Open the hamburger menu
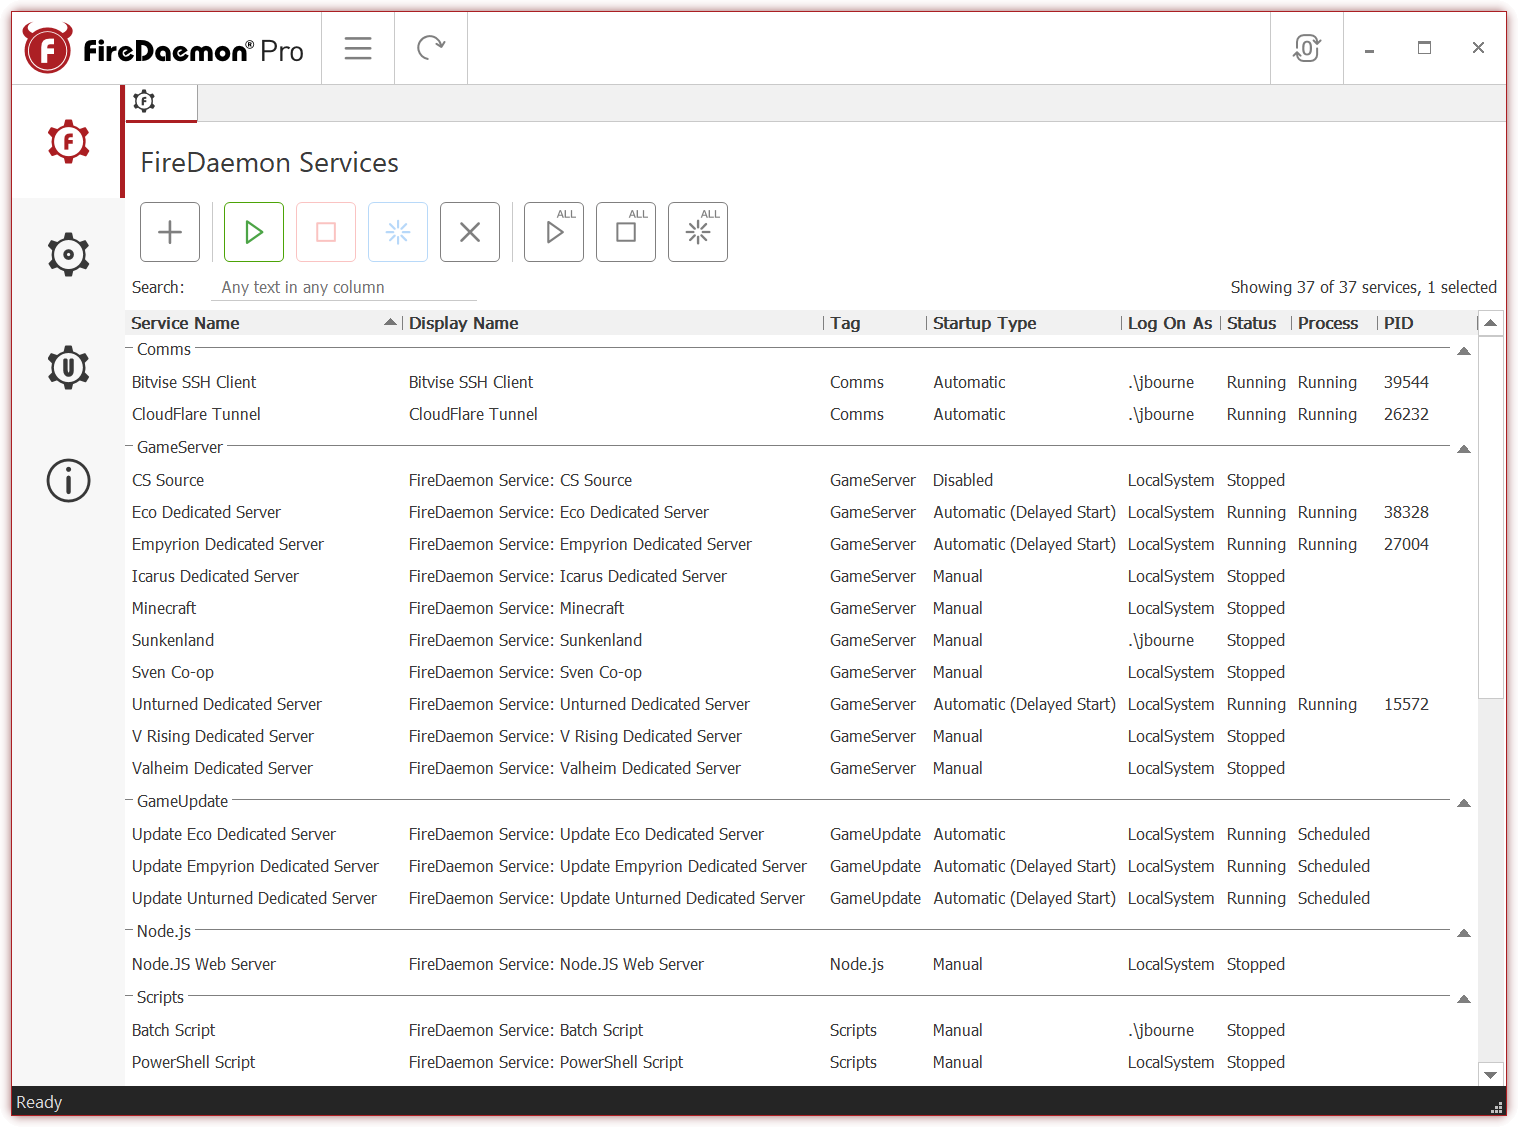Viewport: 1518px width, 1127px height. [358, 48]
